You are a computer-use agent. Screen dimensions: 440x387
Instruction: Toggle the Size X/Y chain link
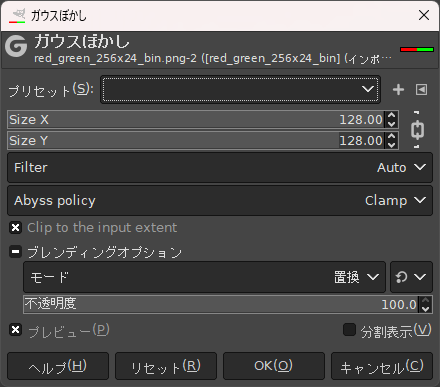[417, 130]
